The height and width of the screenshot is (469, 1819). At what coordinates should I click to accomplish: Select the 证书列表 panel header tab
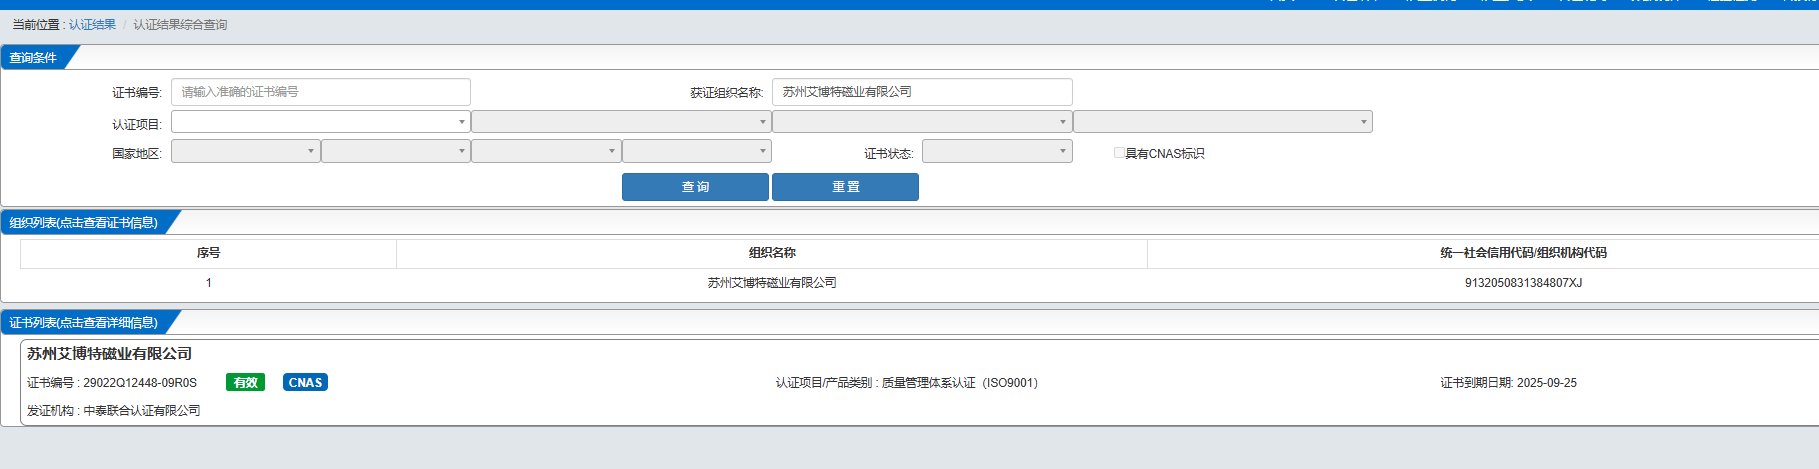point(84,322)
